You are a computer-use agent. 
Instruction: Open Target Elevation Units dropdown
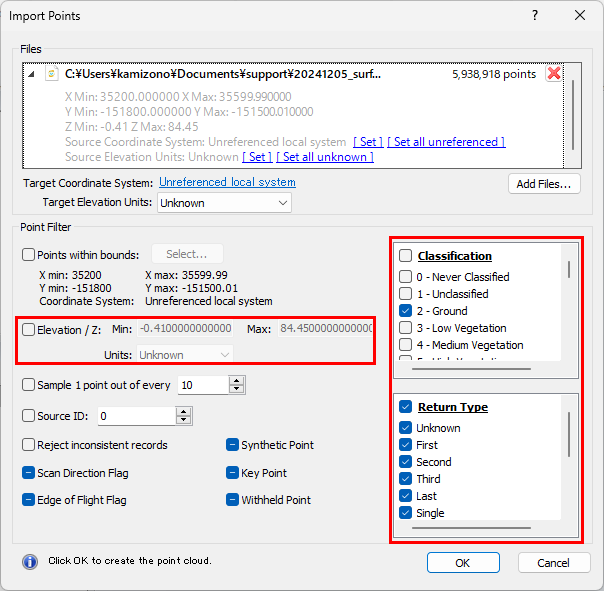click(x=224, y=203)
